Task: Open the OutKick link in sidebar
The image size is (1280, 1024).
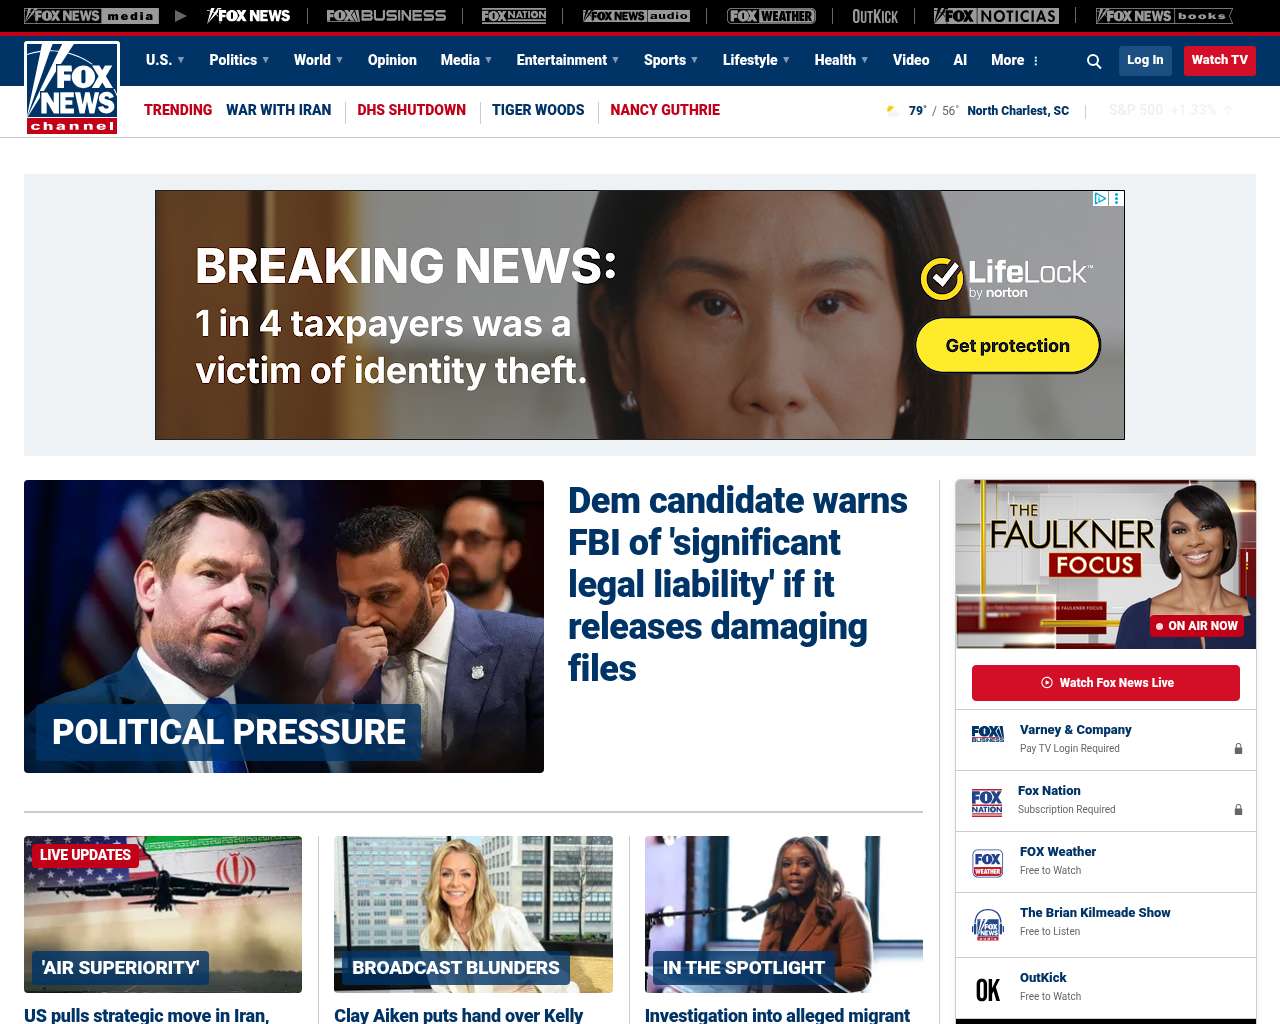Action: point(1043,978)
